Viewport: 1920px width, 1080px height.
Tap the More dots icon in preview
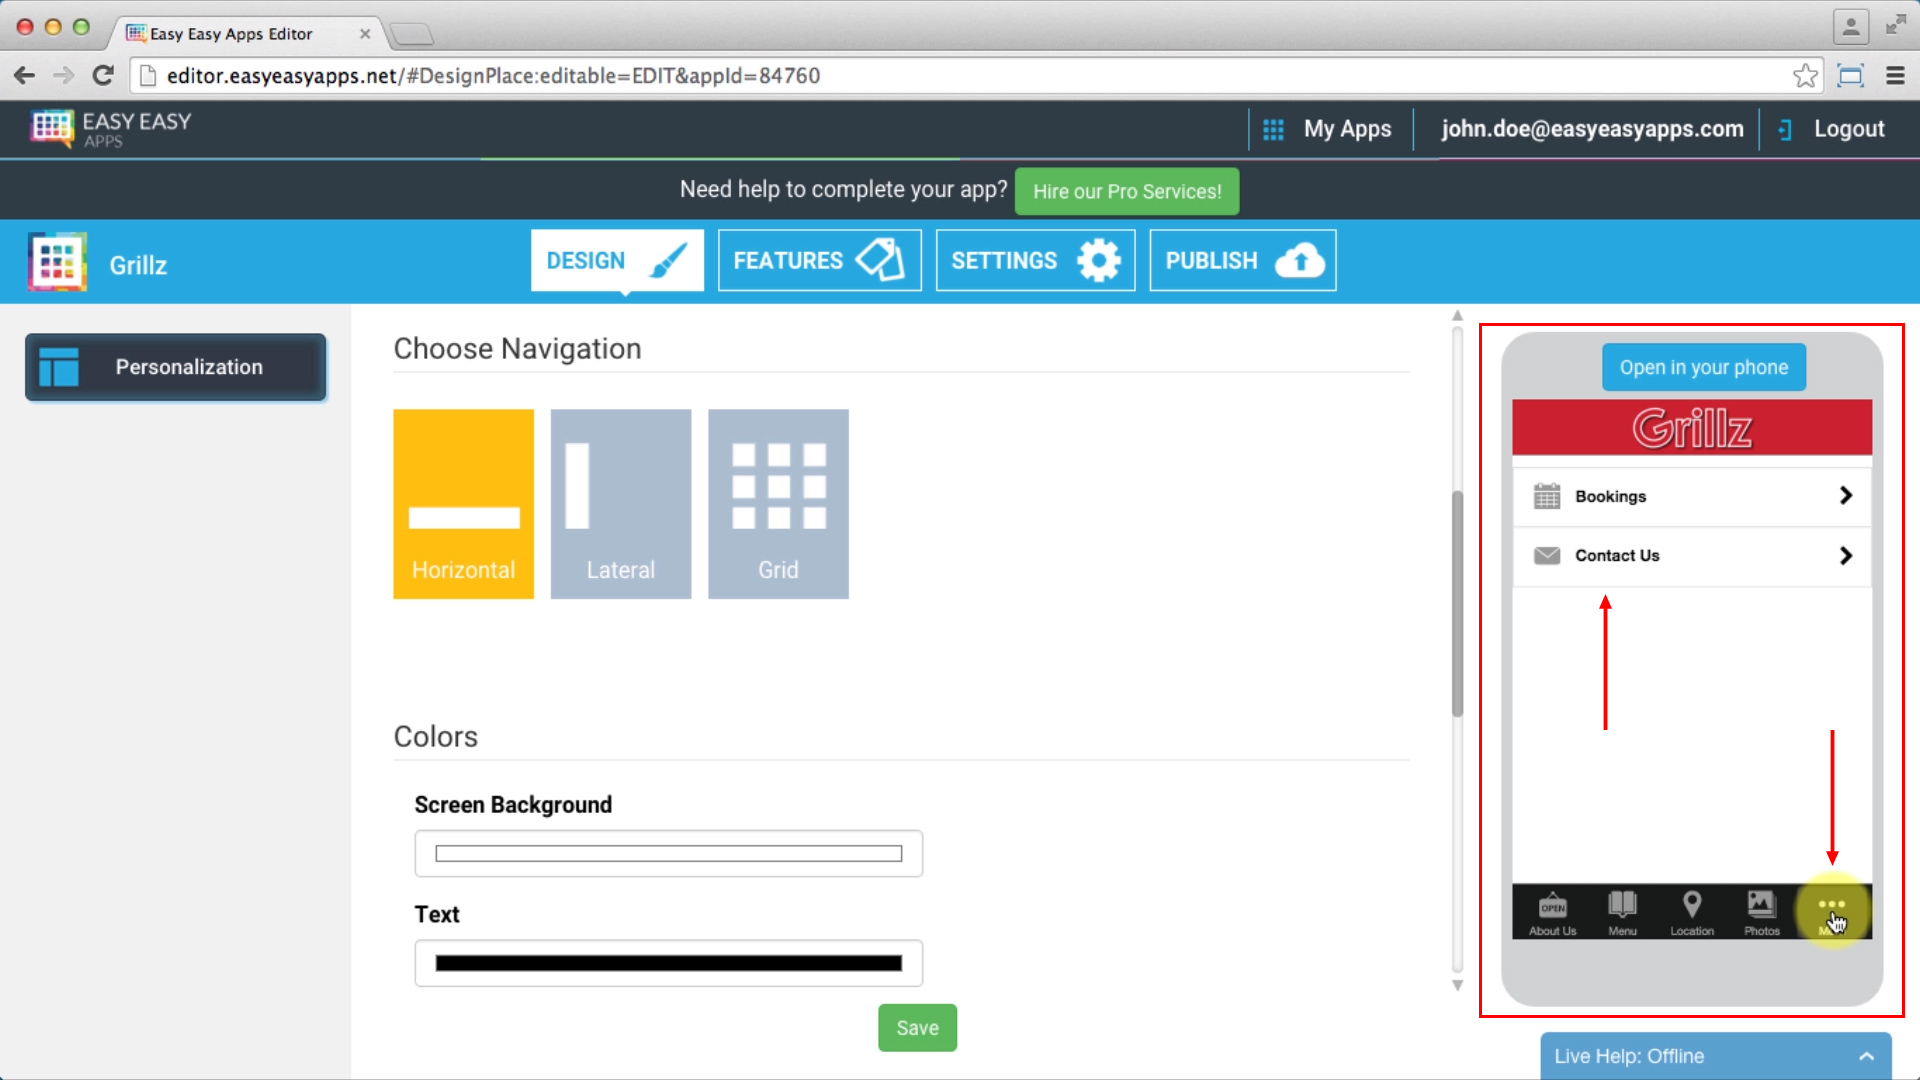click(x=1831, y=906)
